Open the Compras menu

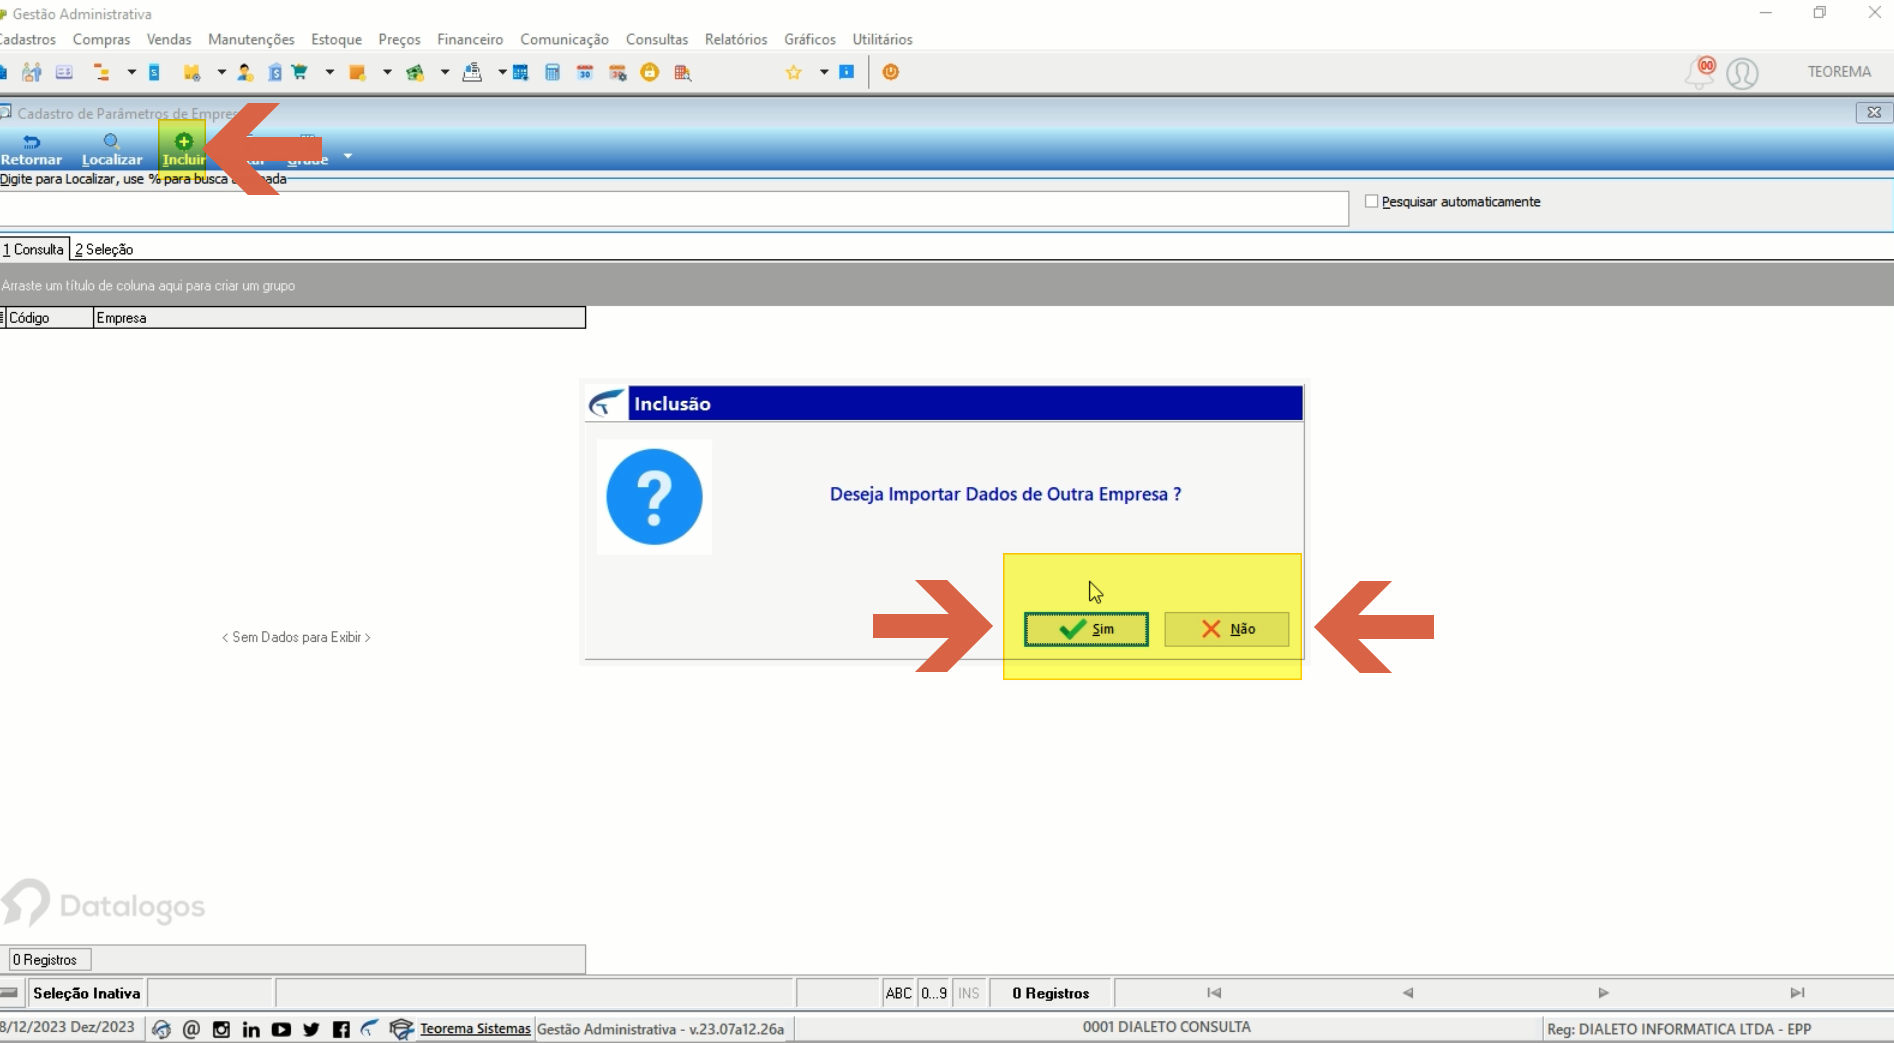coord(101,39)
